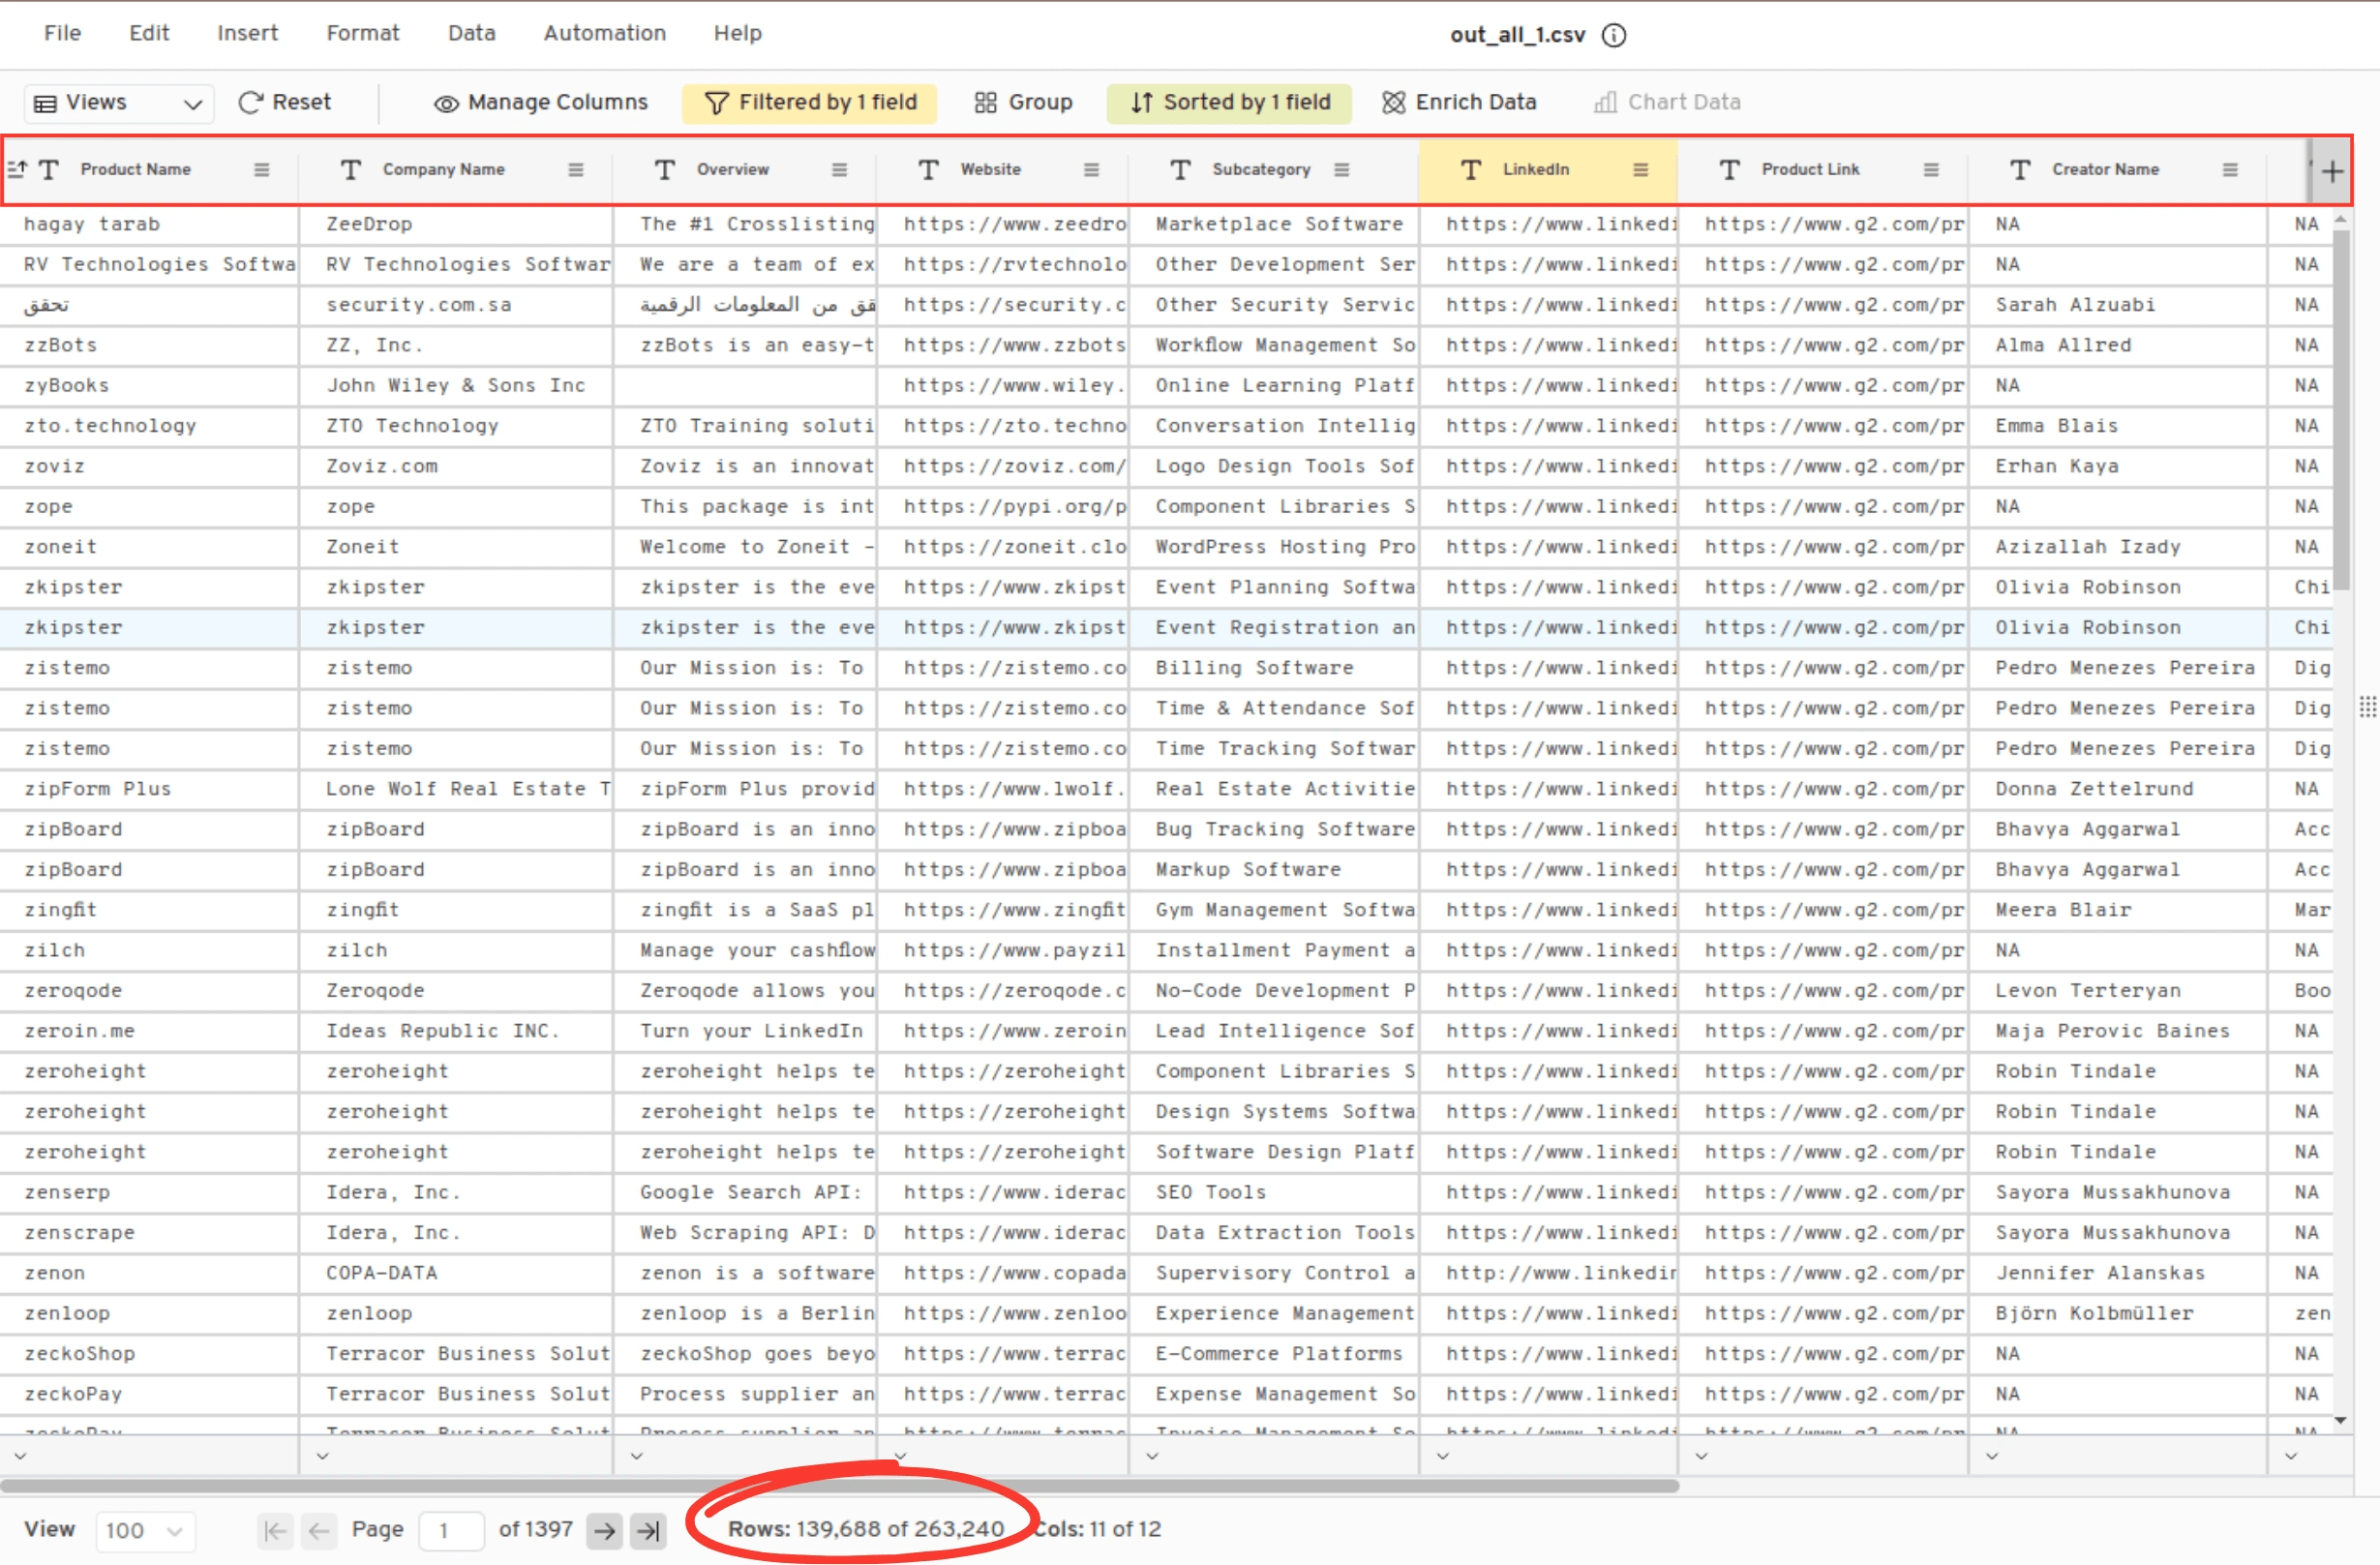Open the Product Link column menu icon
The image size is (2380, 1565).
pyautogui.click(x=1930, y=170)
